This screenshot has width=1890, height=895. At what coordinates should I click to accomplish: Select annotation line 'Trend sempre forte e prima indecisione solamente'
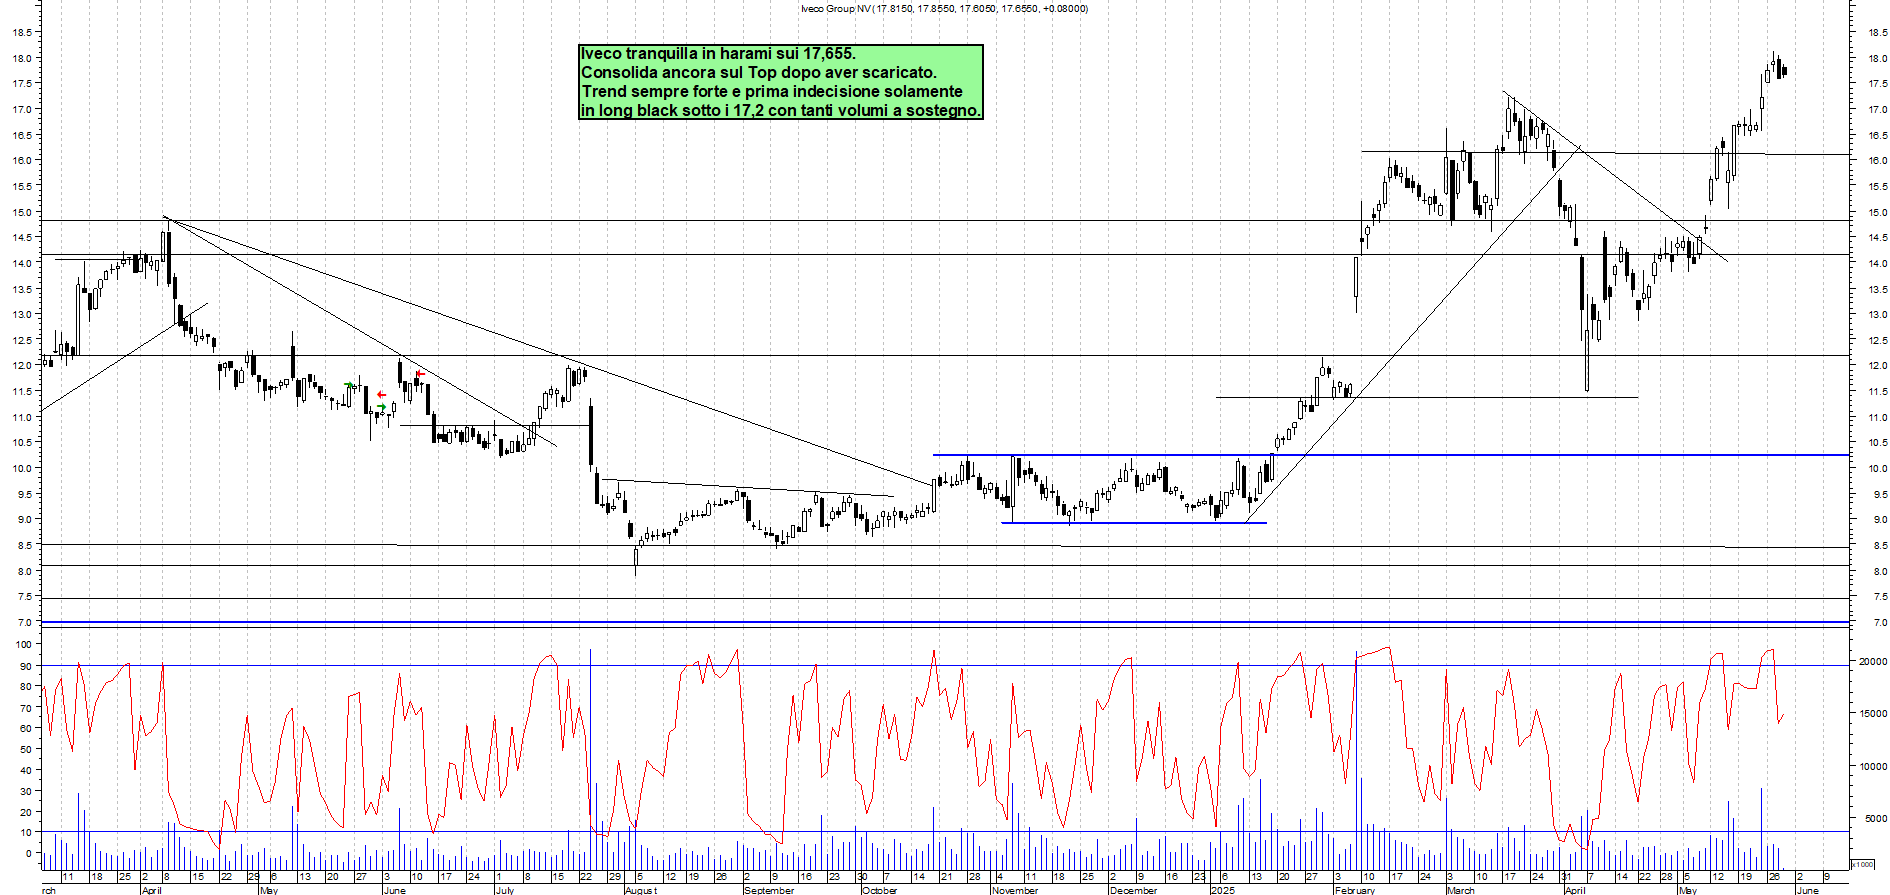tap(772, 92)
